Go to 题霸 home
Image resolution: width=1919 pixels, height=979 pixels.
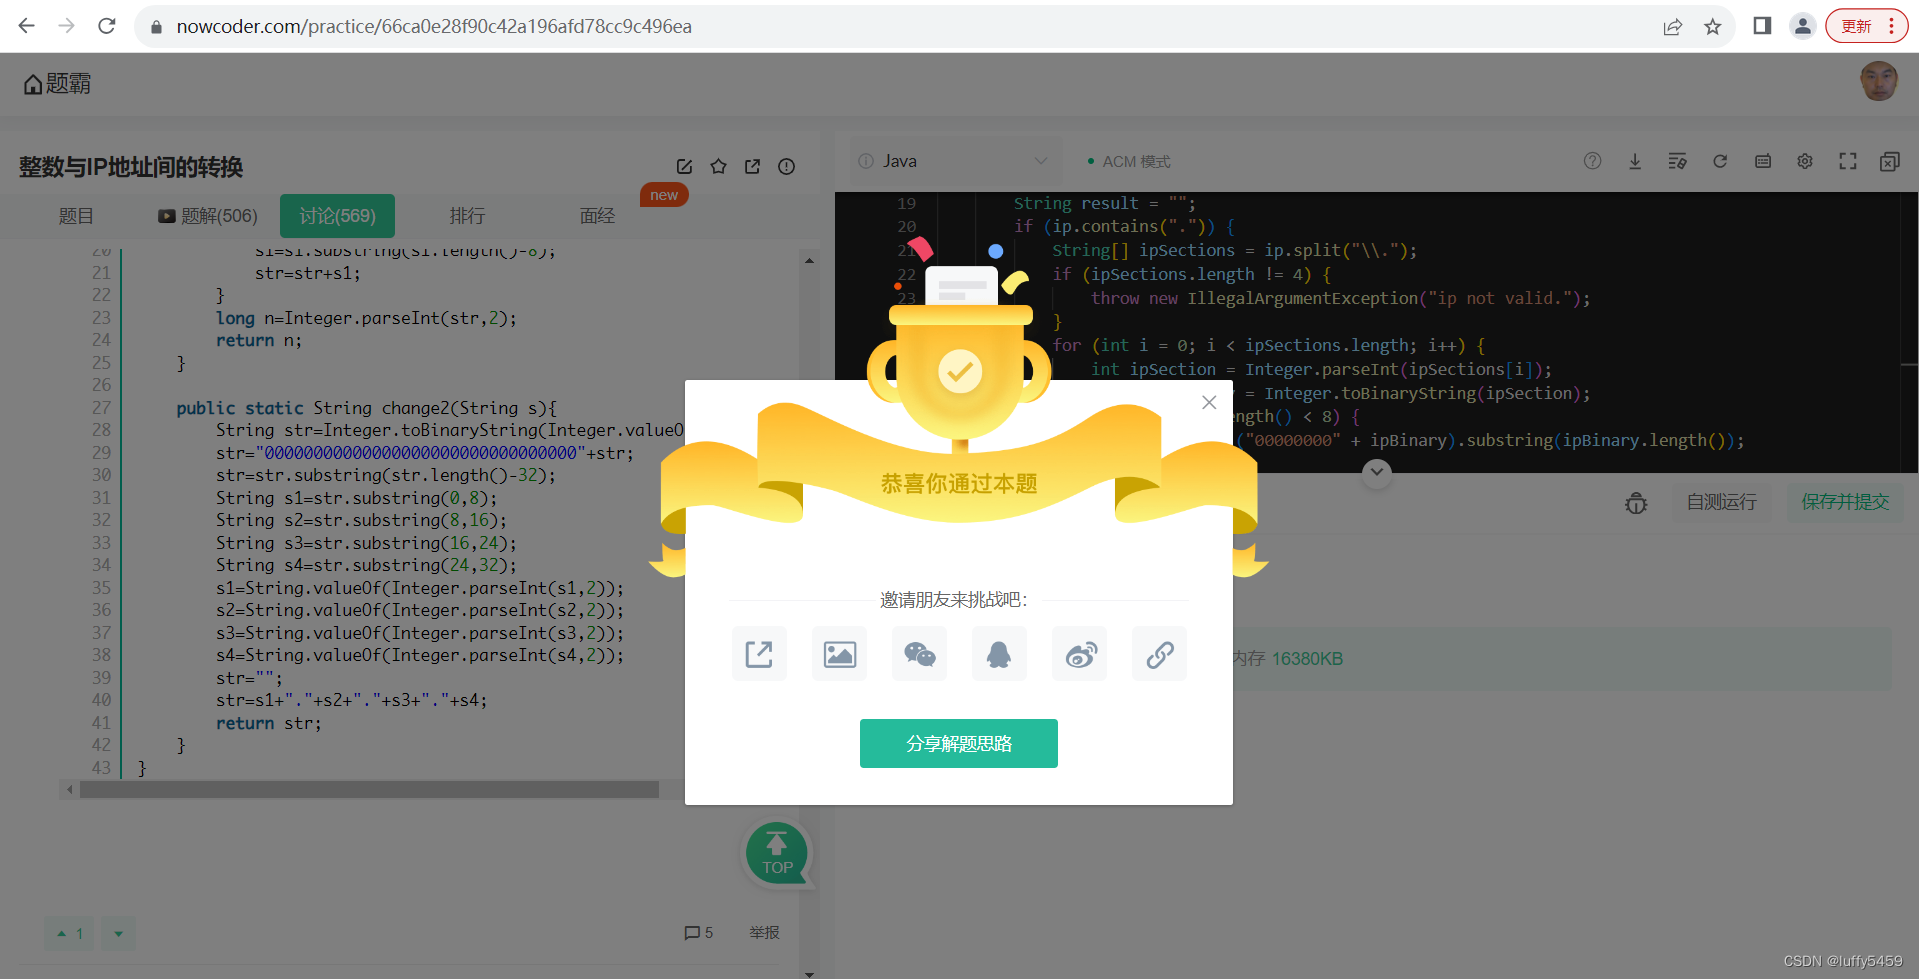pyautogui.click(x=57, y=84)
